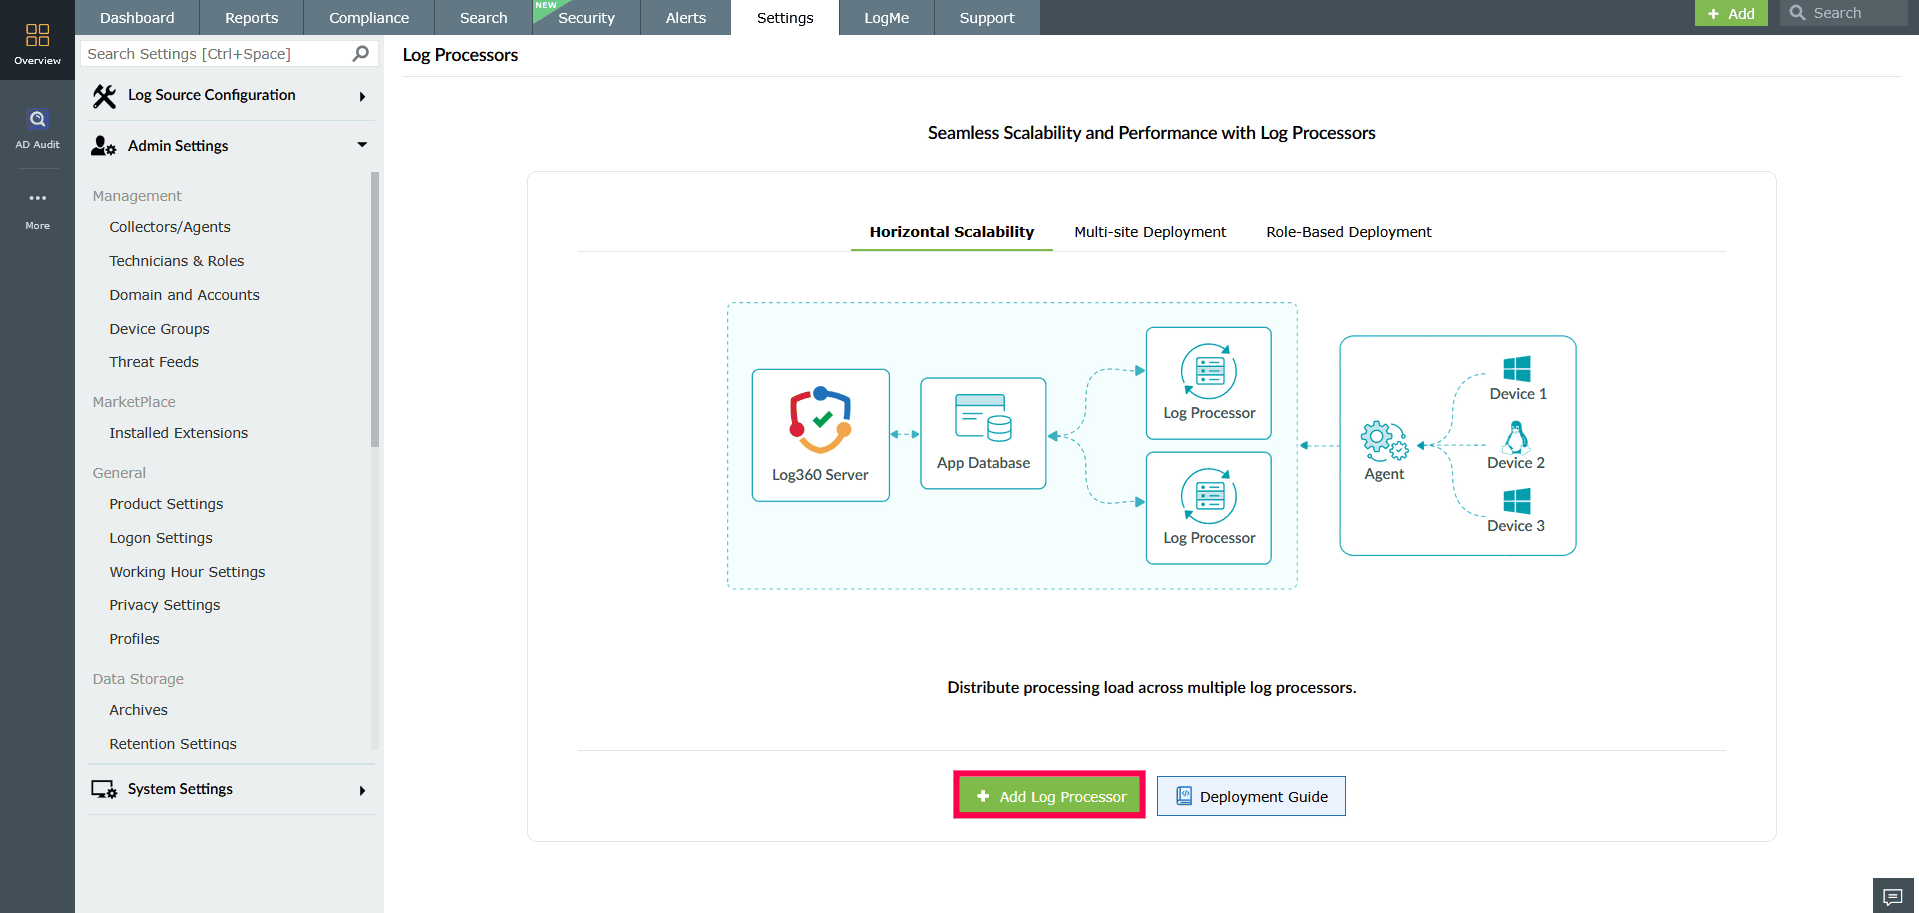Image resolution: width=1919 pixels, height=913 pixels.
Task: Click the App Database icon in diagram
Action: (x=983, y=417)
